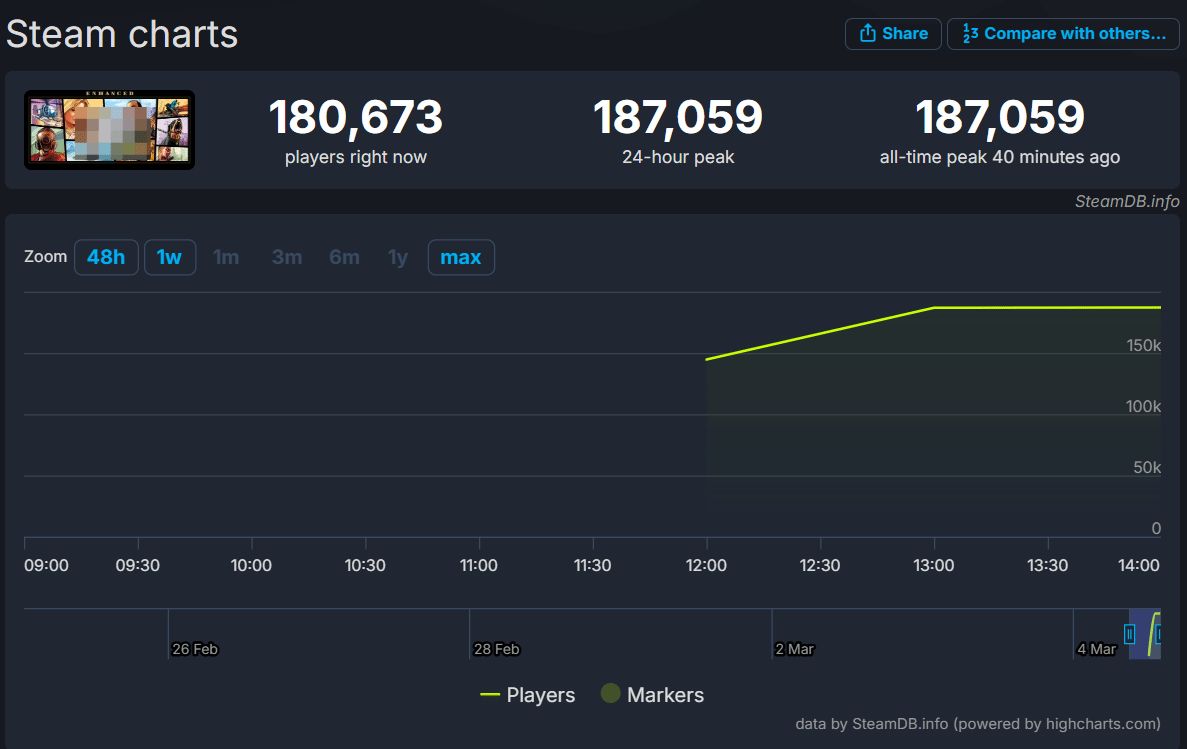Open Compare with others
1187x749 pixels.
[1063, 34]
